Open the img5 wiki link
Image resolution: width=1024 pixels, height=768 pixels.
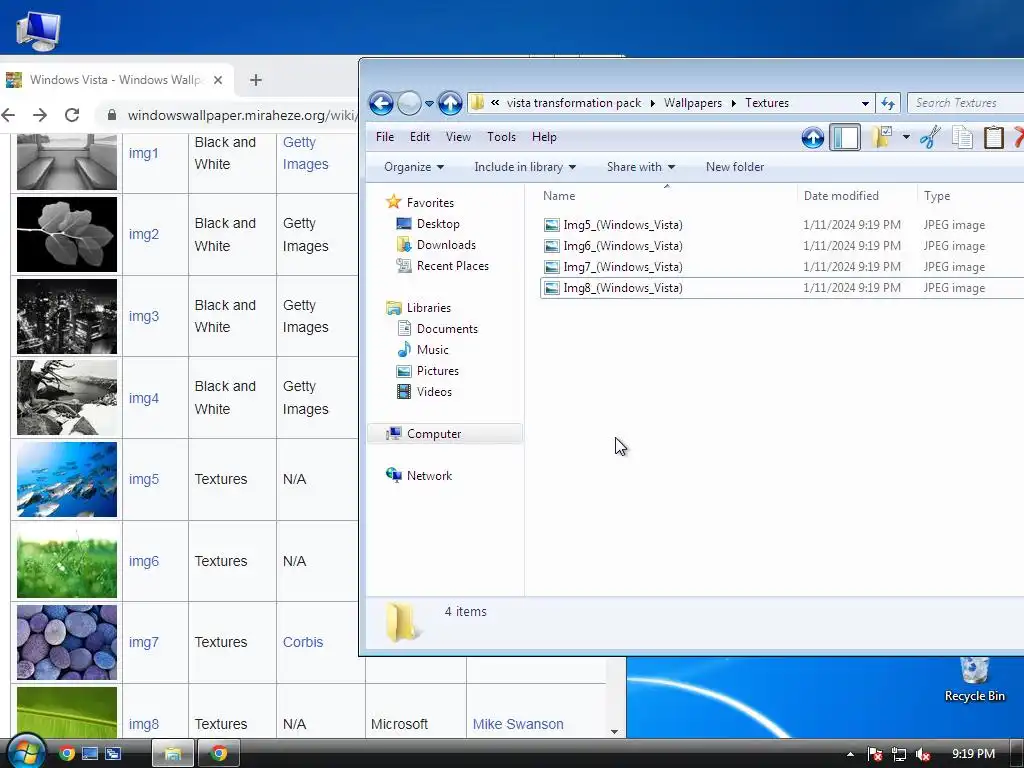click(144, 479)
